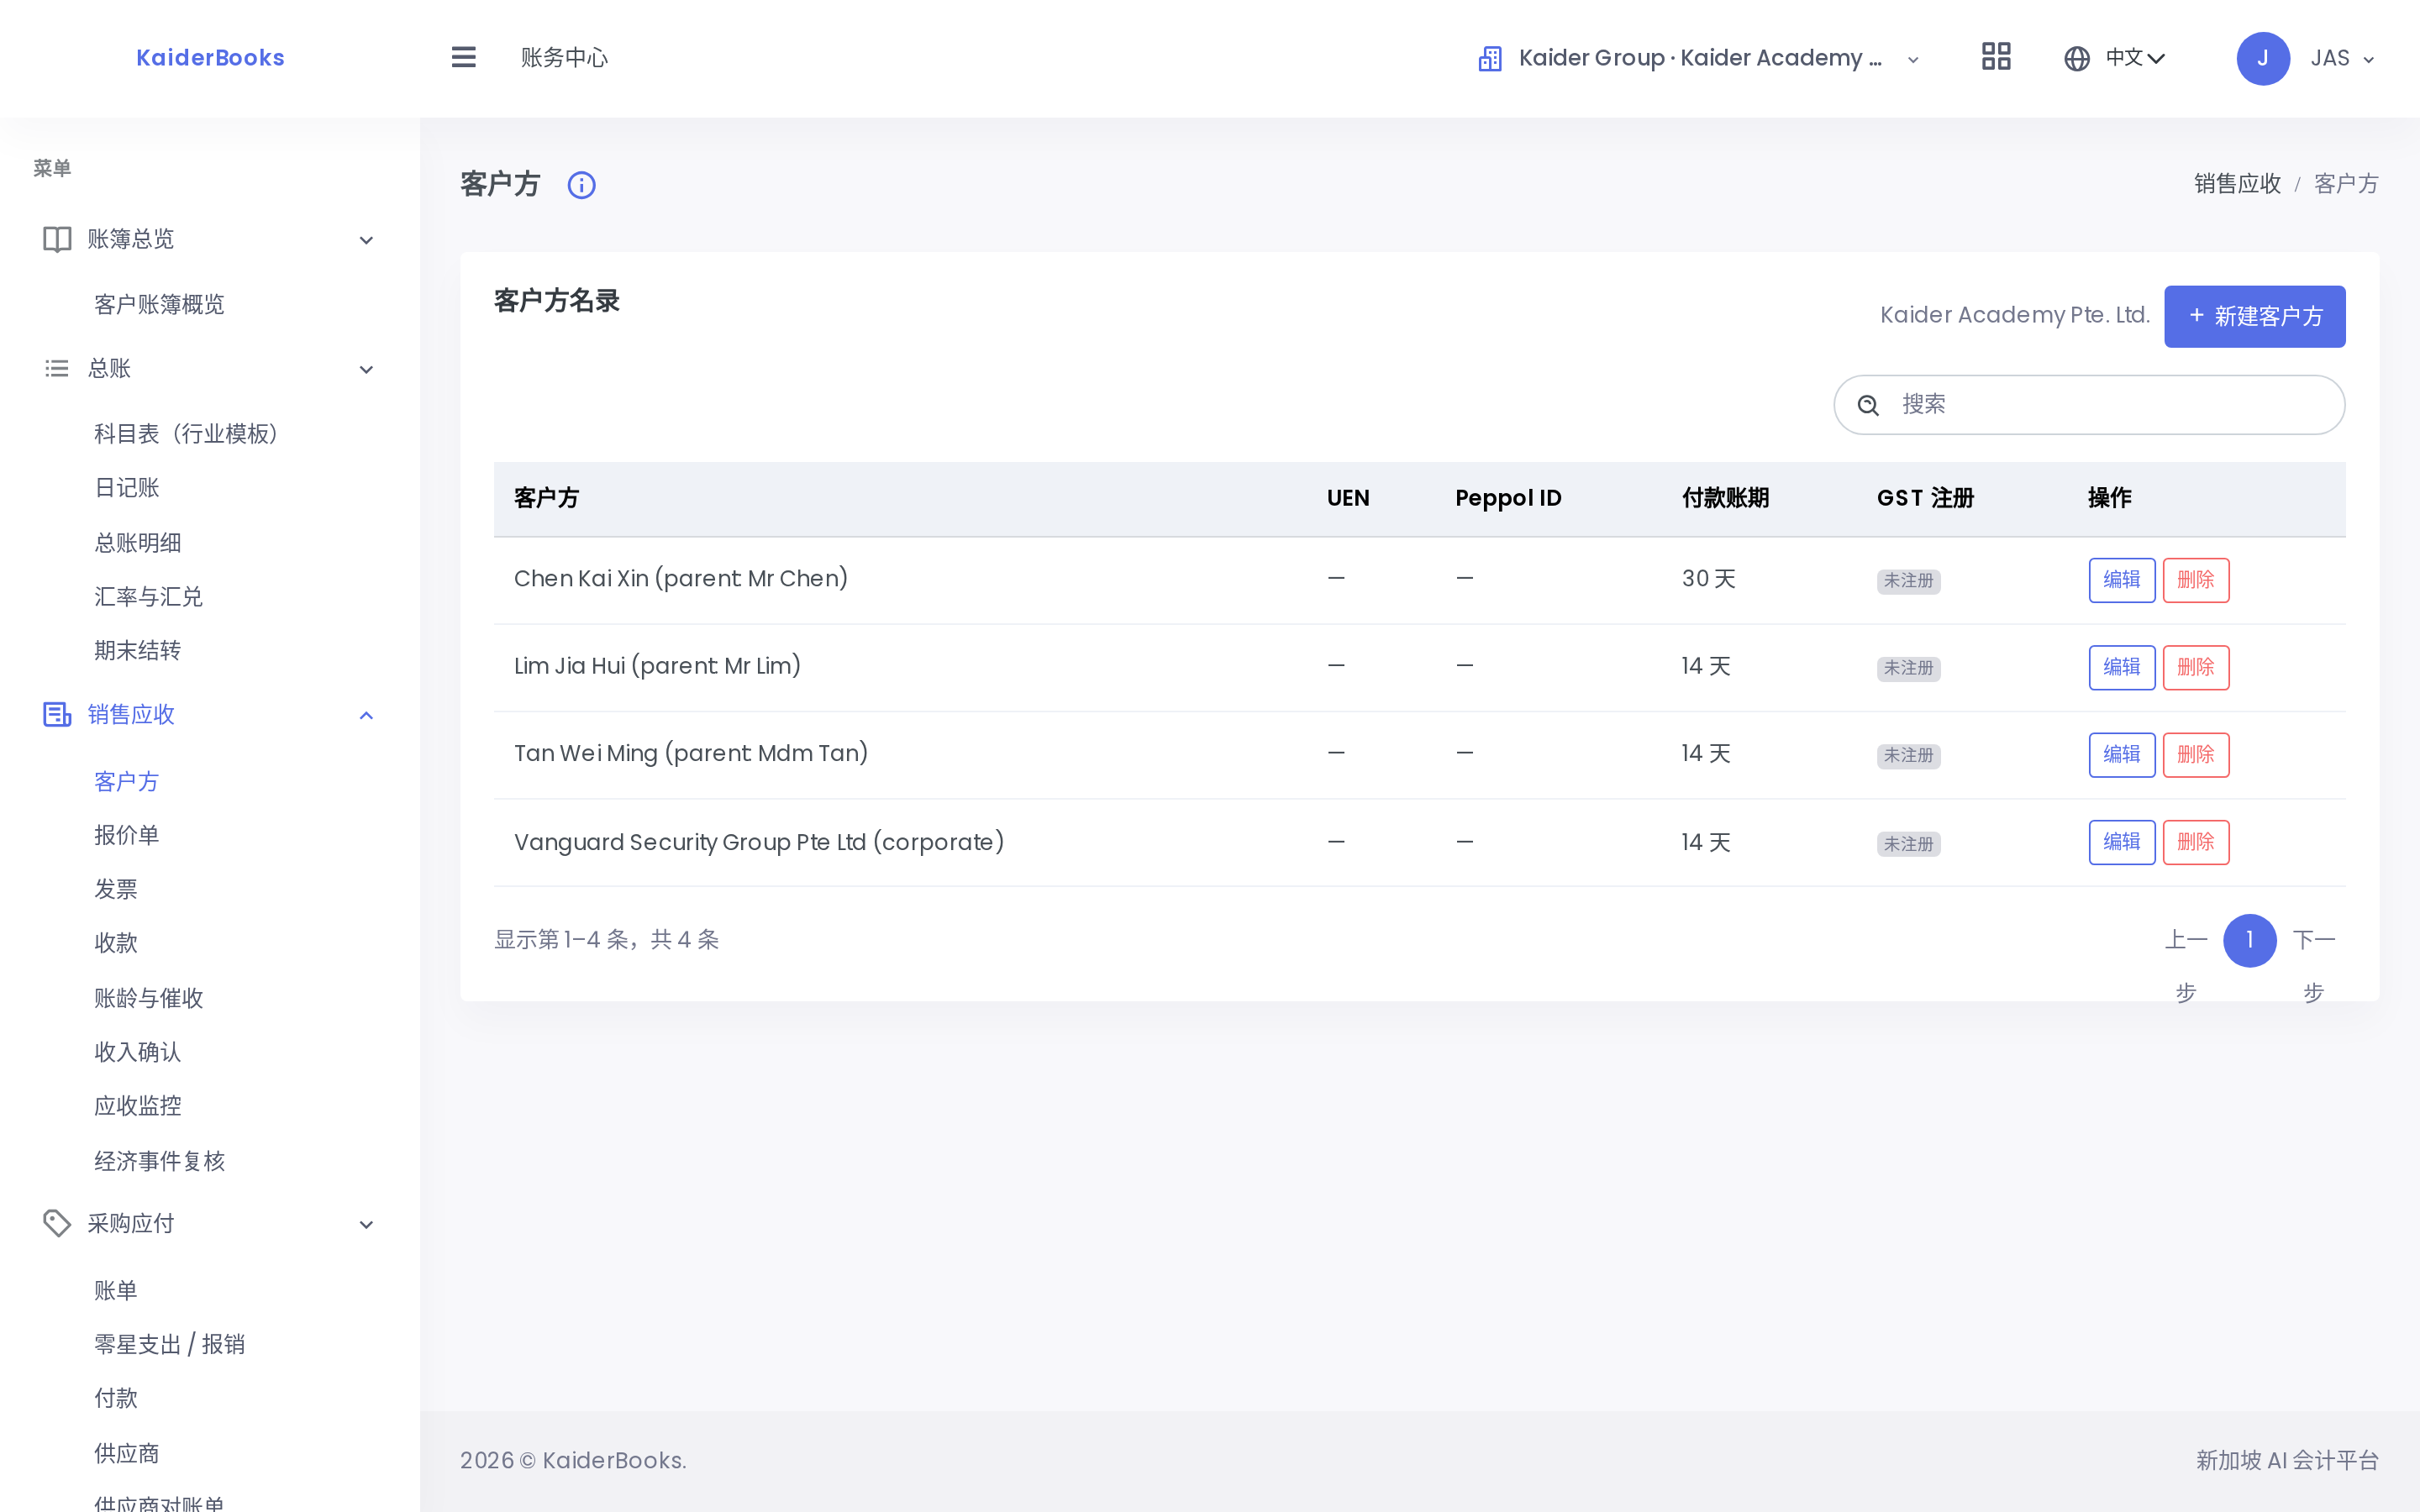
Task: Select 客户方 in the sidebar
Action: coord(127,782)
